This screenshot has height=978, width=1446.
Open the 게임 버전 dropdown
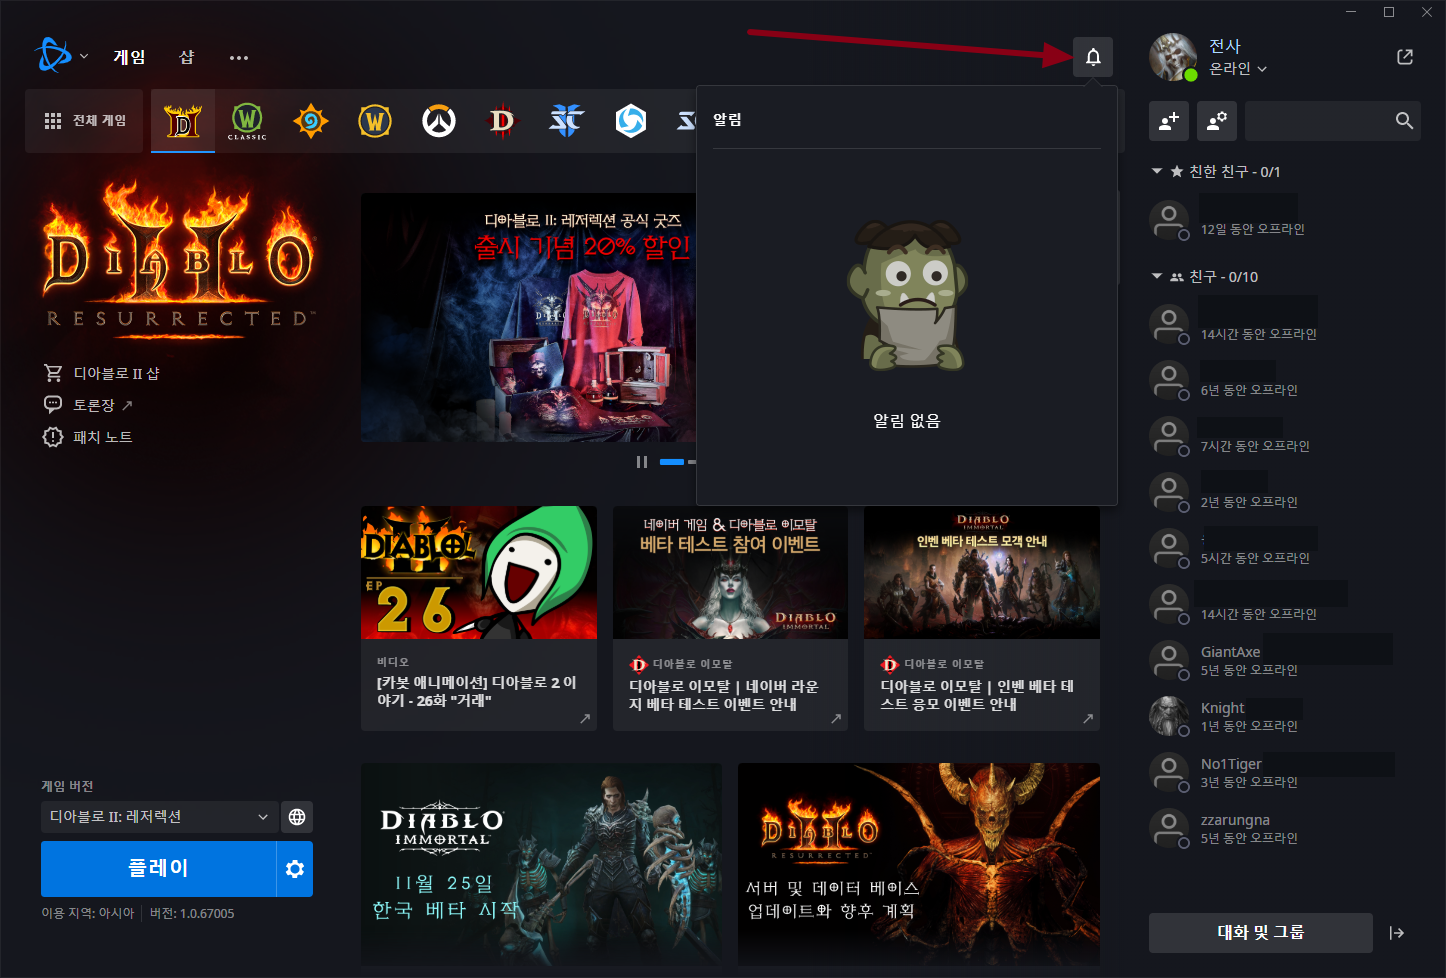coord(159,817)
